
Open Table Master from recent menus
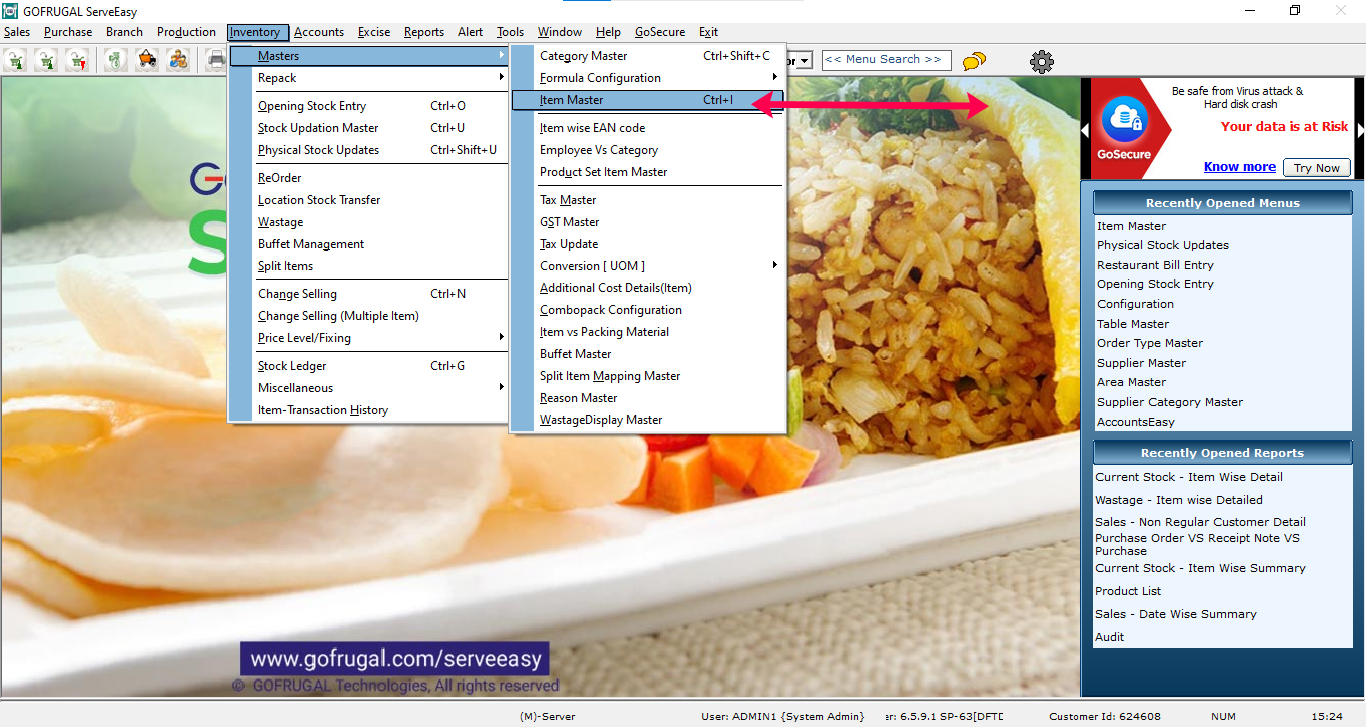1133,324
